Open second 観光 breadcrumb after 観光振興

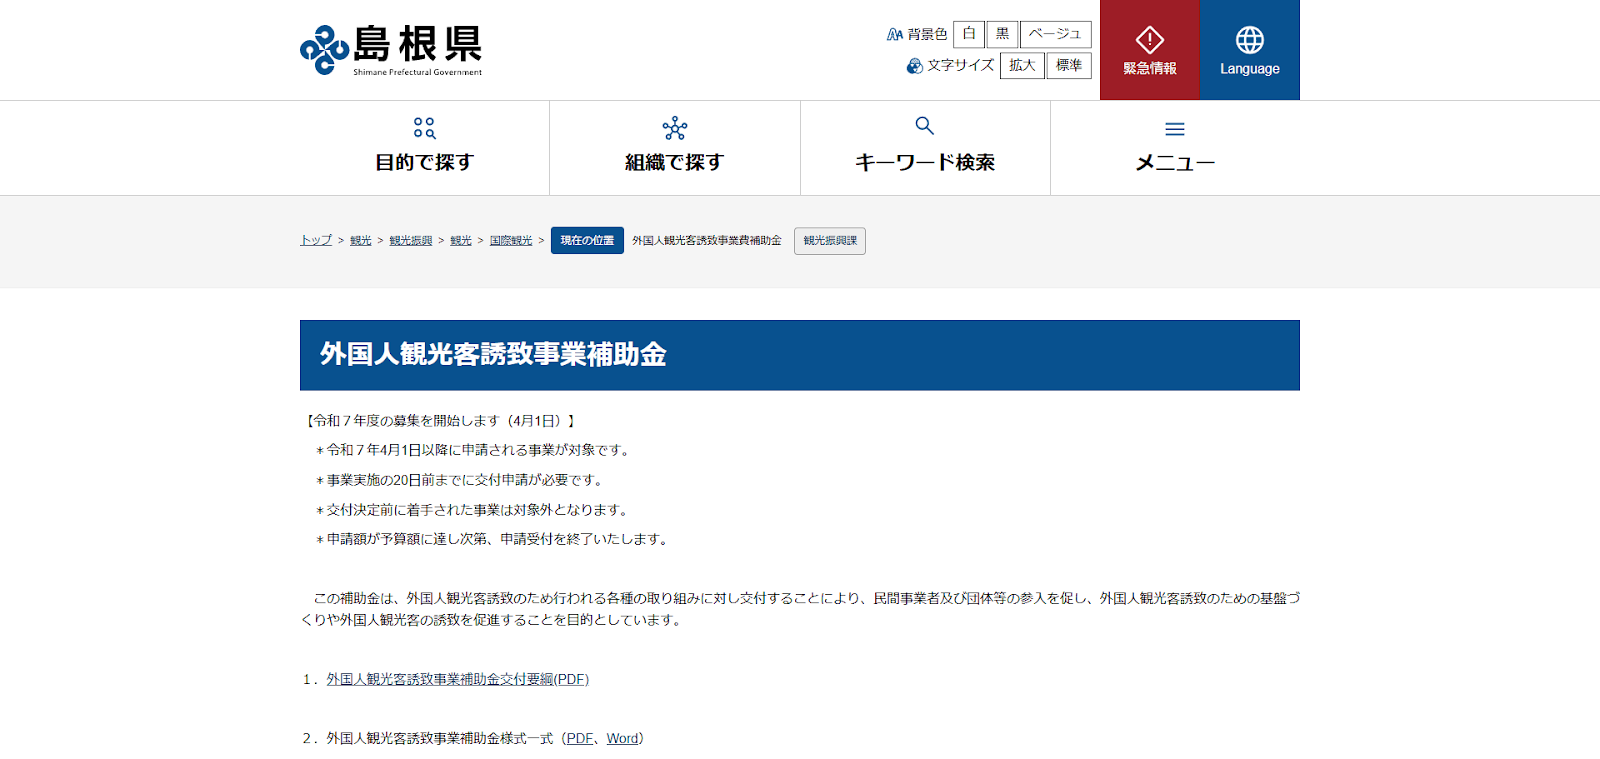tap(461, 241)
